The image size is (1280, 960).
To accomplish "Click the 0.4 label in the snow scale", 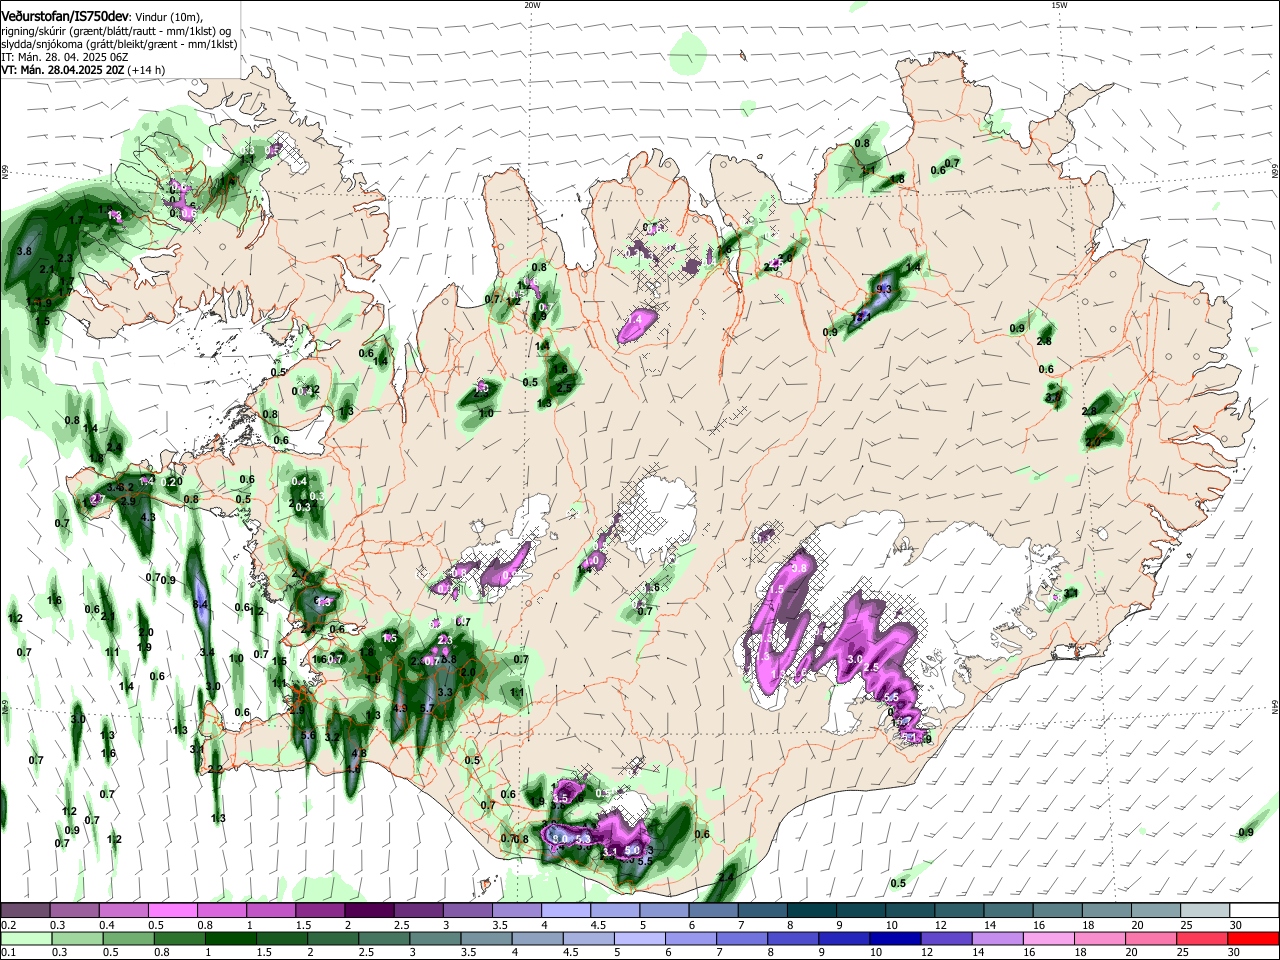I will 106,925.
